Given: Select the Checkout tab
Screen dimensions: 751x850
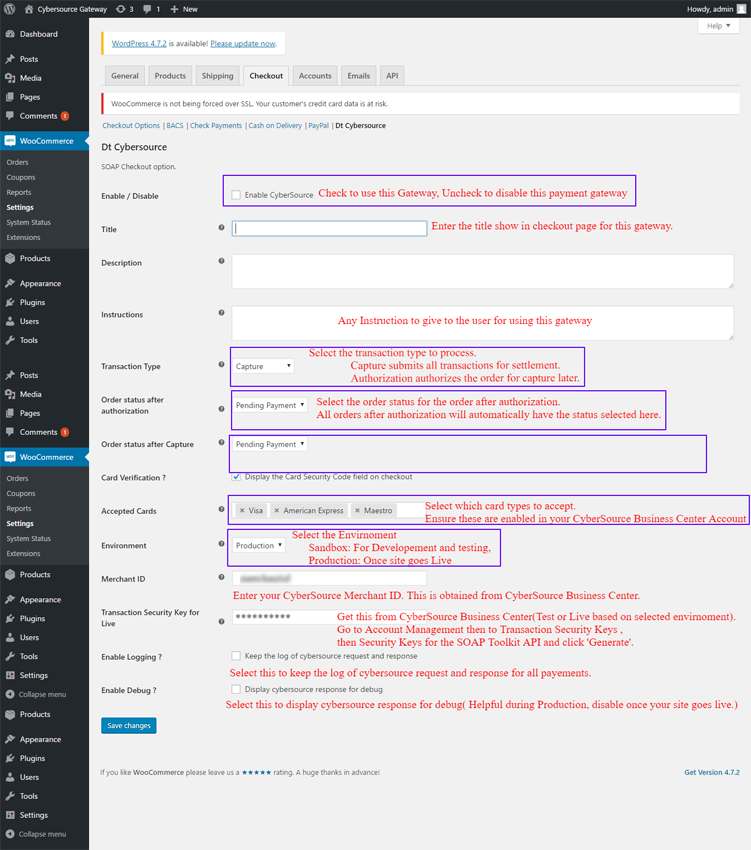Looking at the screenshot, I should (x=266, y=76).
